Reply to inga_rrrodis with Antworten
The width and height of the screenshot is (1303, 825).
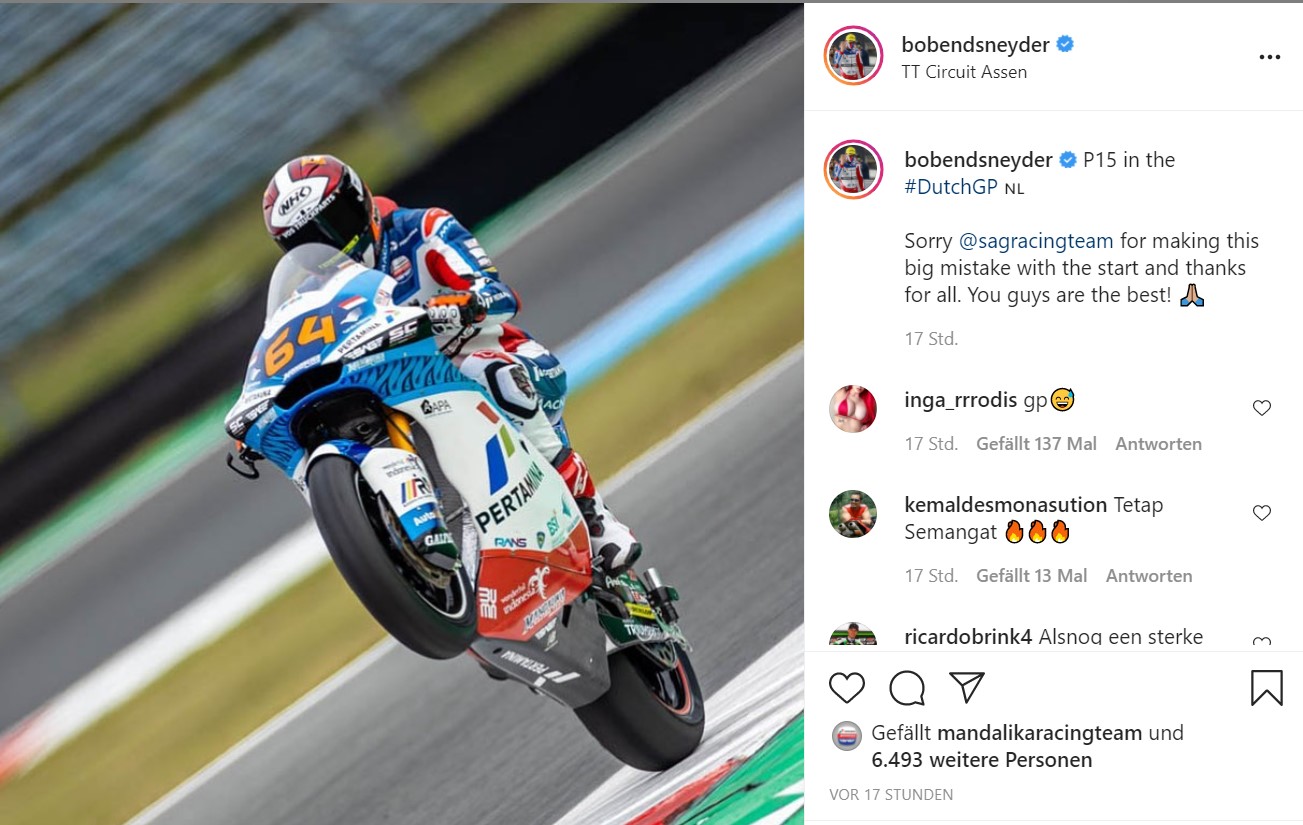pyautogui.click(x=1159, y=444)
